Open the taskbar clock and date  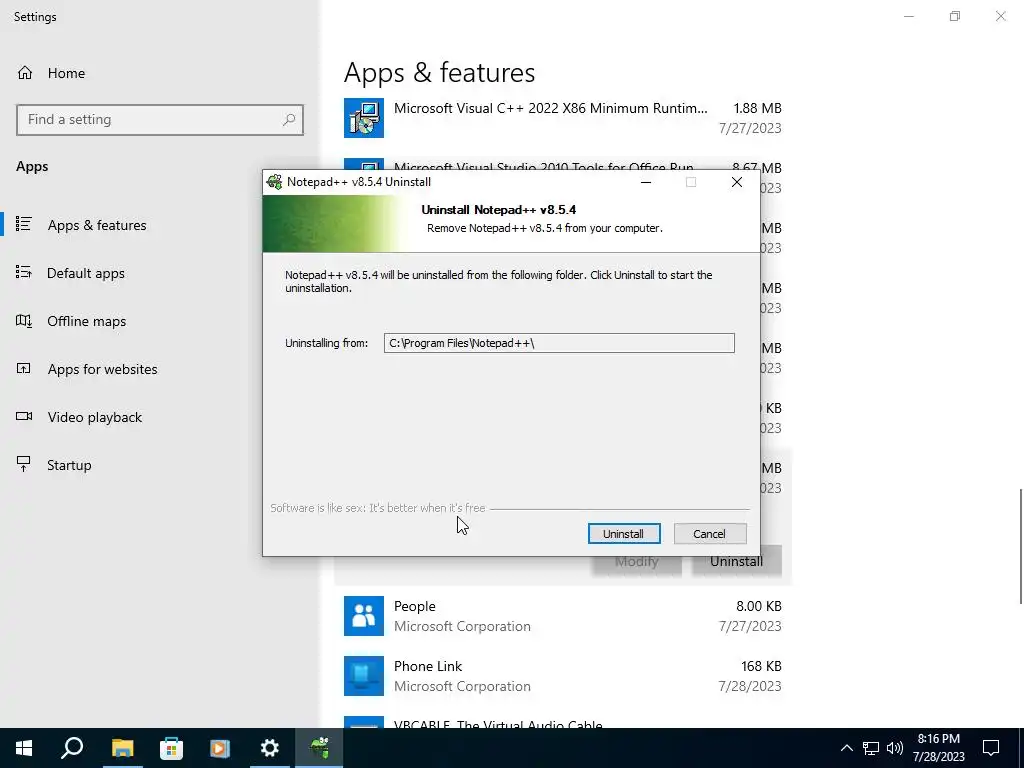(x=938, y=748)
